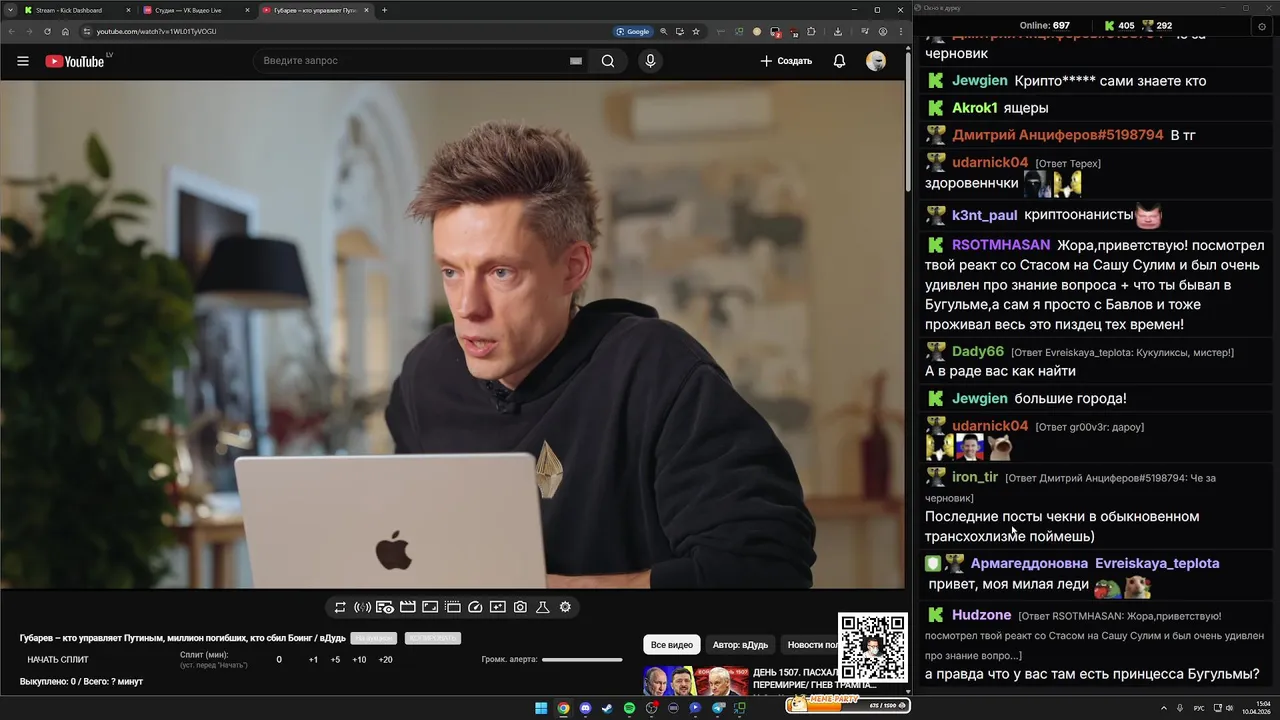
Task: Click the dashed window icon in video toolbar
Action: (x=453, y=607)
